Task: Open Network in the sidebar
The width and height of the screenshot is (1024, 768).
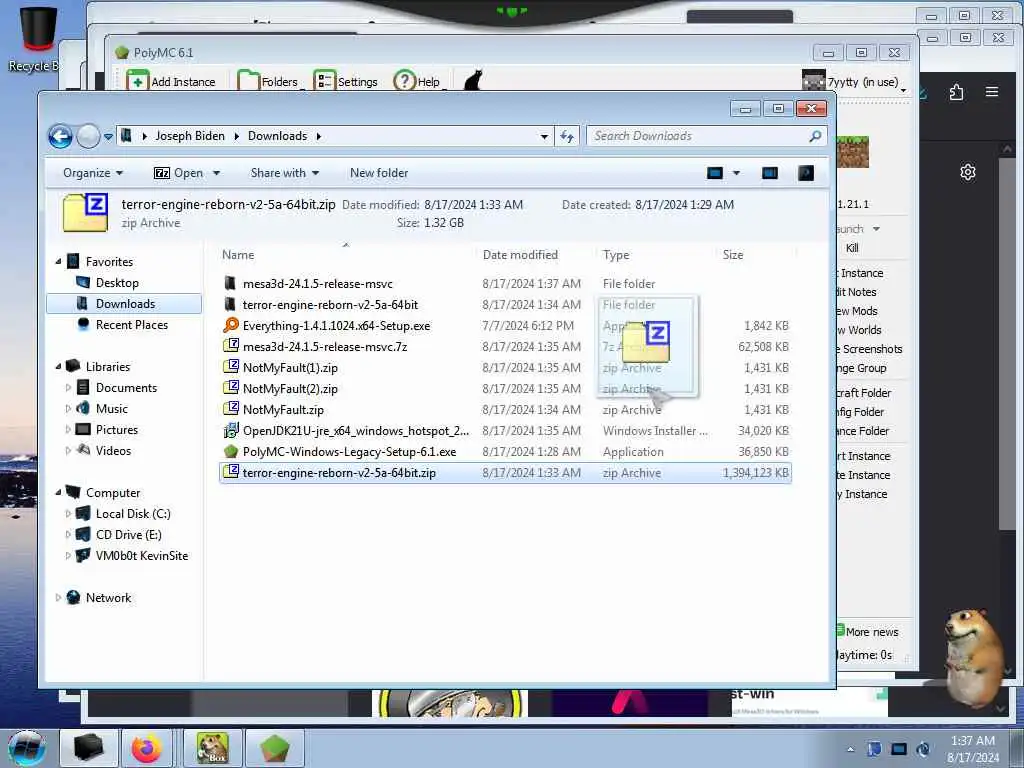Action: (108, 598)
